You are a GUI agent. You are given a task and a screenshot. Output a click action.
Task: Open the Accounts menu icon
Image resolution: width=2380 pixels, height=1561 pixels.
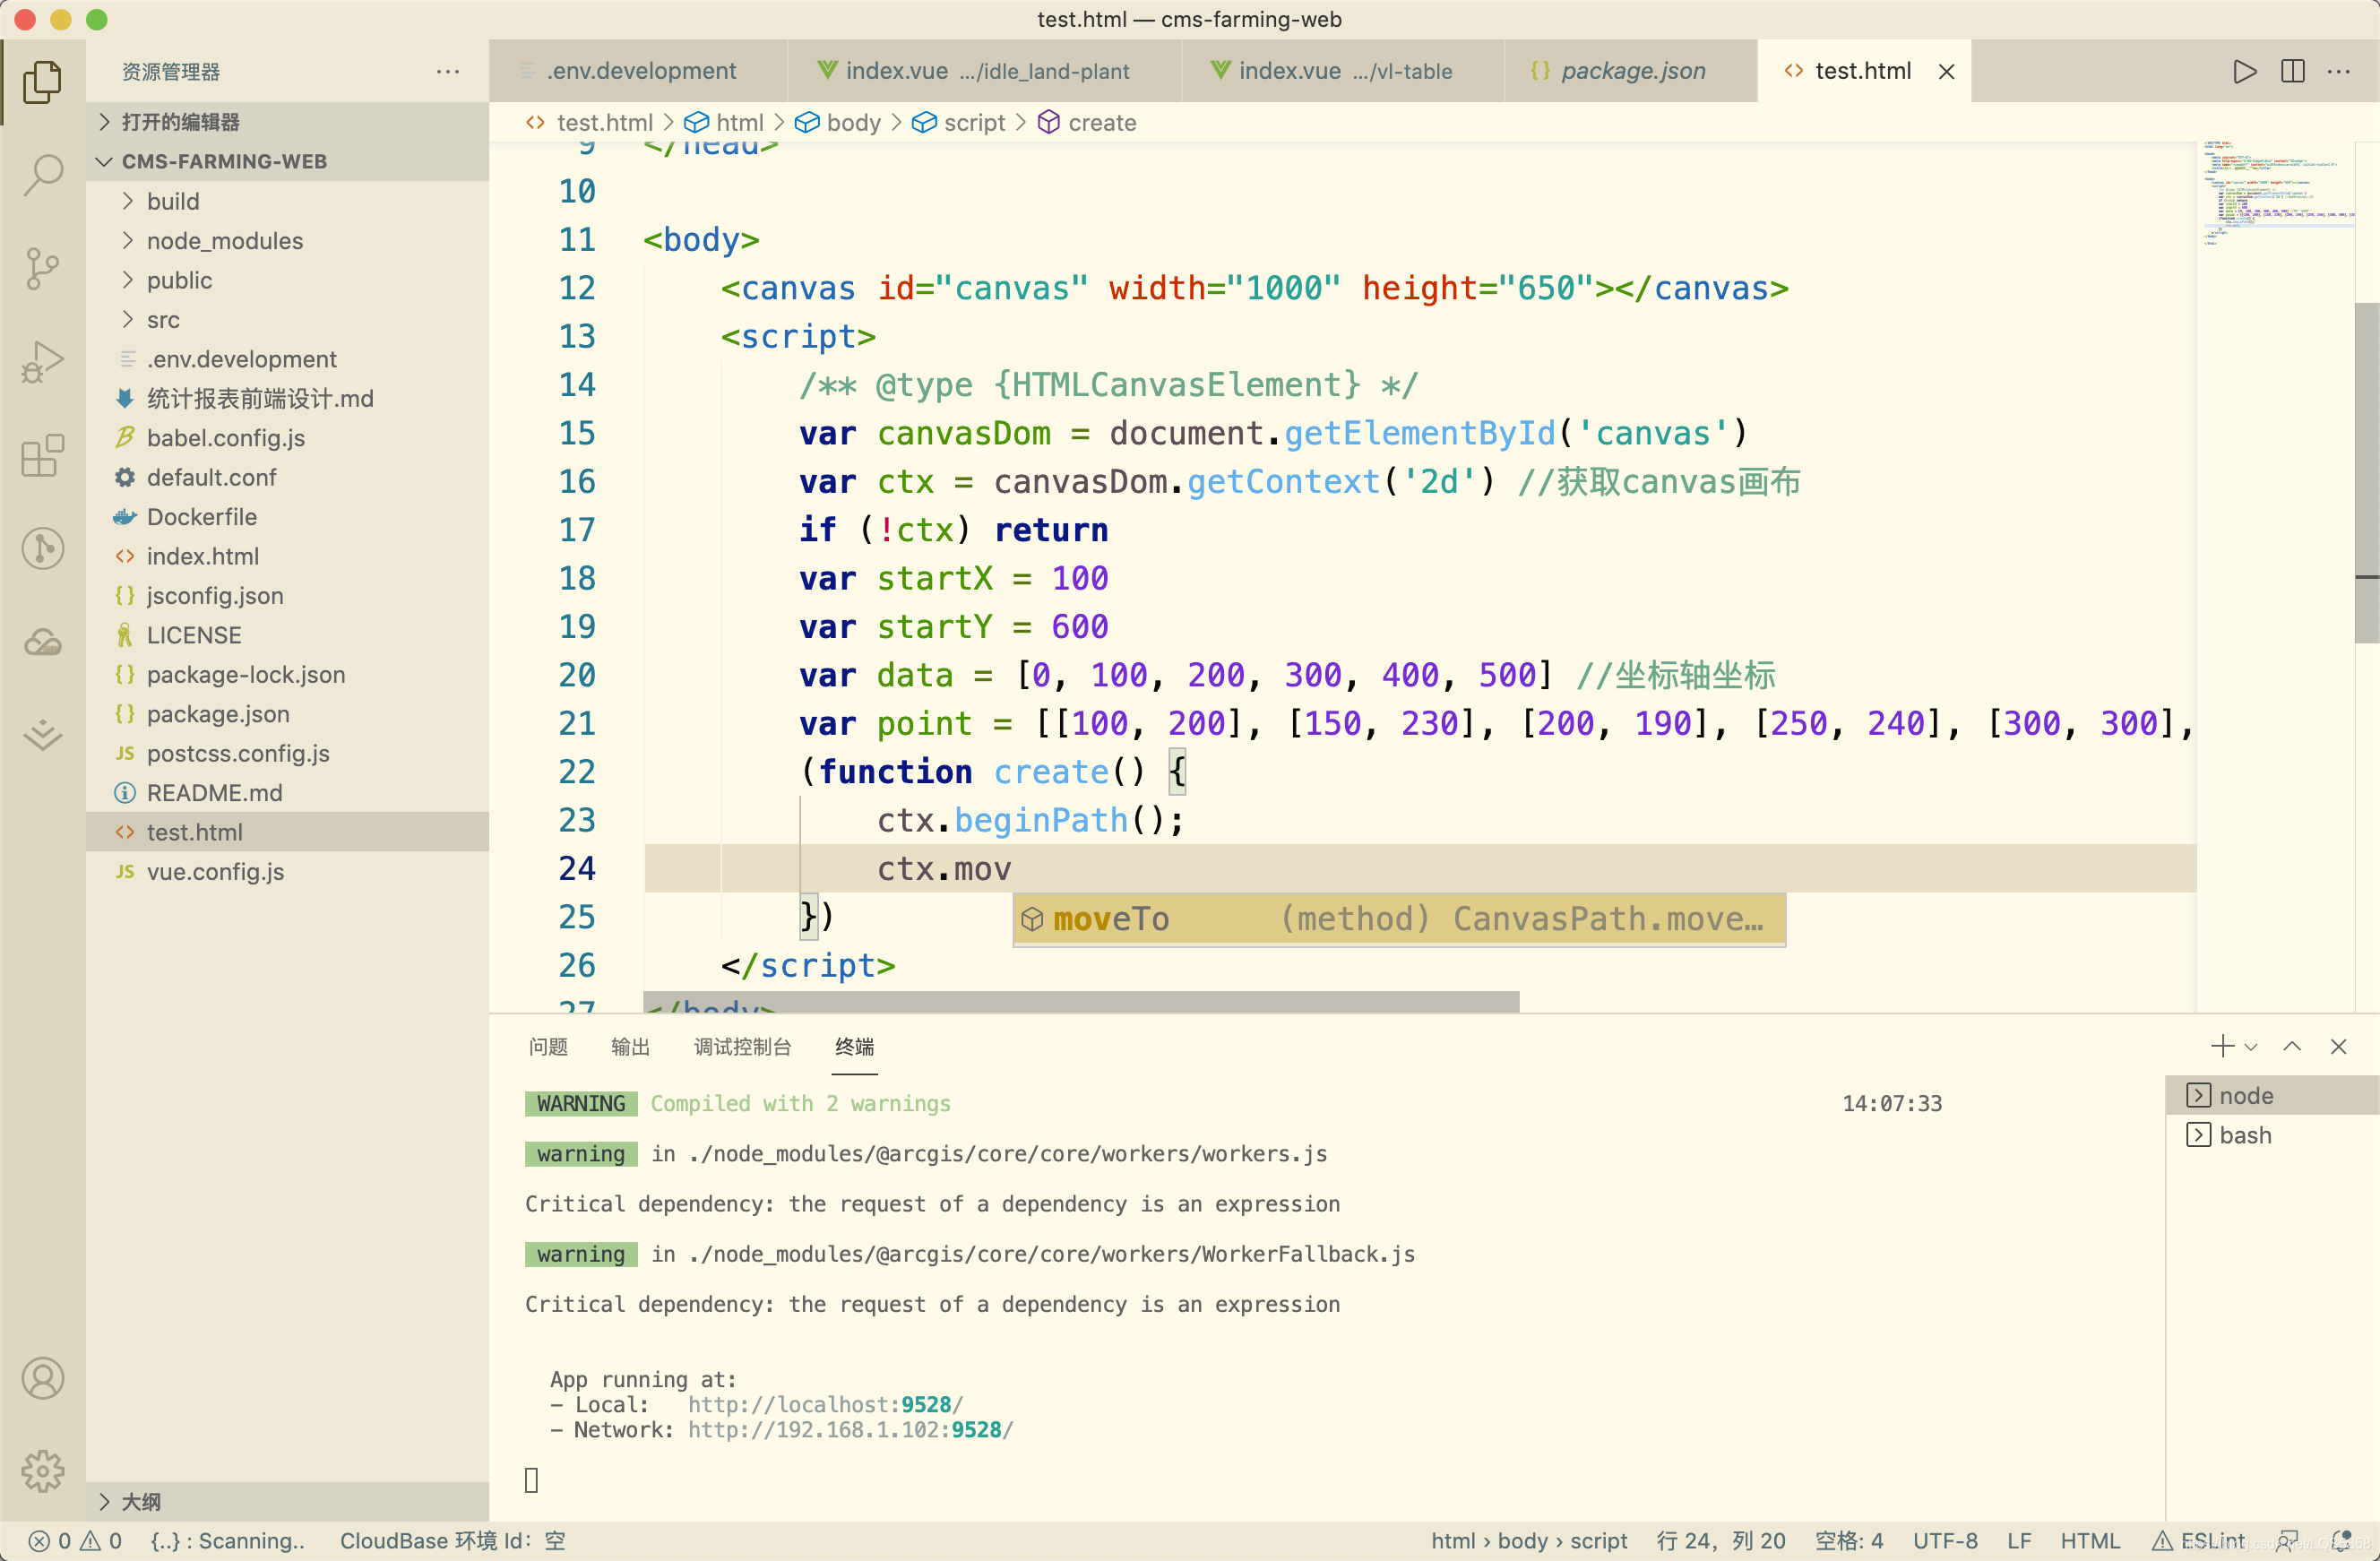pyautogui.click(x=42, y=1378)
